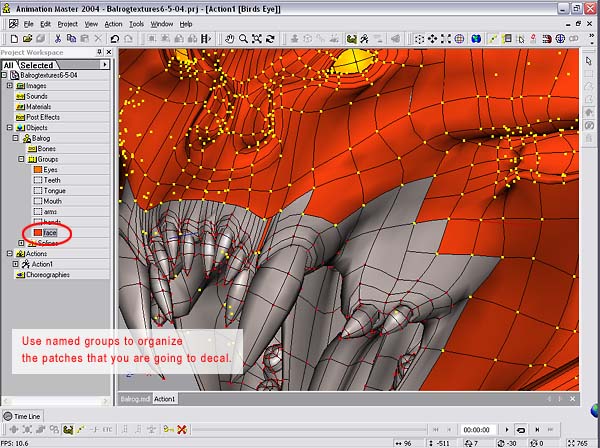Click the timeline time input field
Screen dimensions: 600x448
[476, 429]
